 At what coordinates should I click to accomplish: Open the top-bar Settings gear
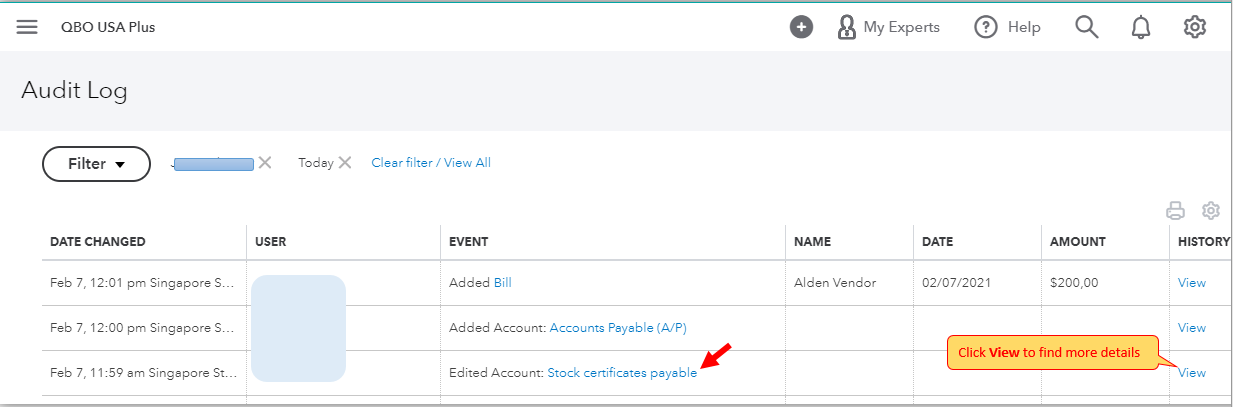click(x=1194, y=27)
